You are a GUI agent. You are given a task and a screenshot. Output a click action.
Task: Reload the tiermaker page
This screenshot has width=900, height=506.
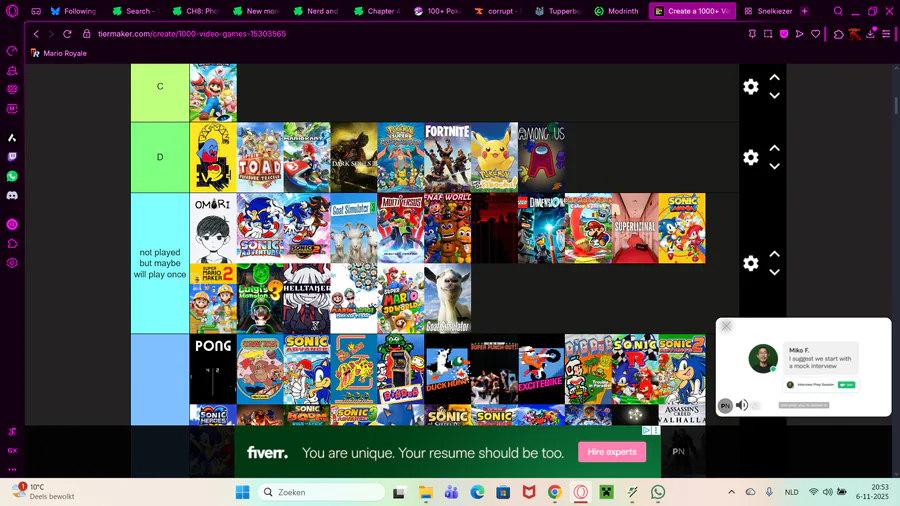pos(67,34)
